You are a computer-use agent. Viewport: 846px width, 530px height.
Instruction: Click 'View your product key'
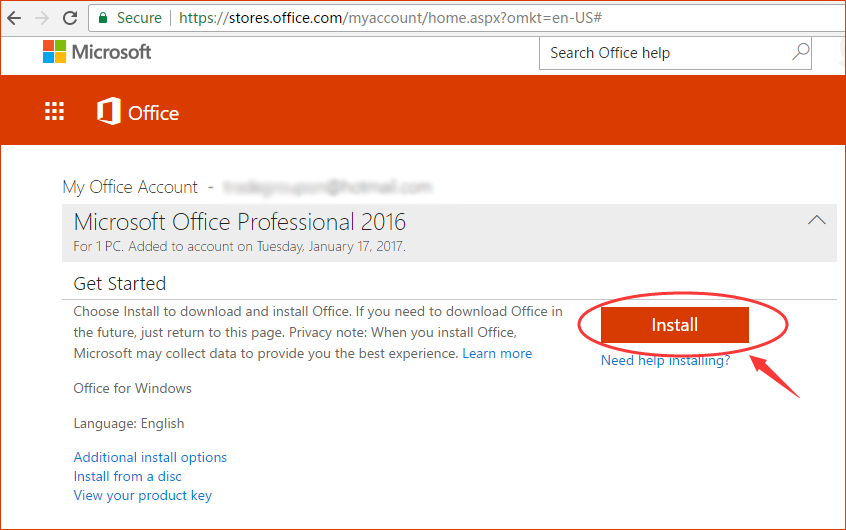coord(142,495)
